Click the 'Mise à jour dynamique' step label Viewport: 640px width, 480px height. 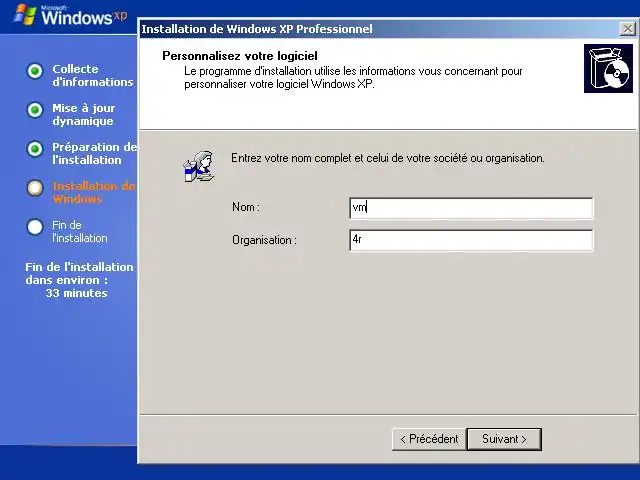pyautogui.click(x=84, y=114)
